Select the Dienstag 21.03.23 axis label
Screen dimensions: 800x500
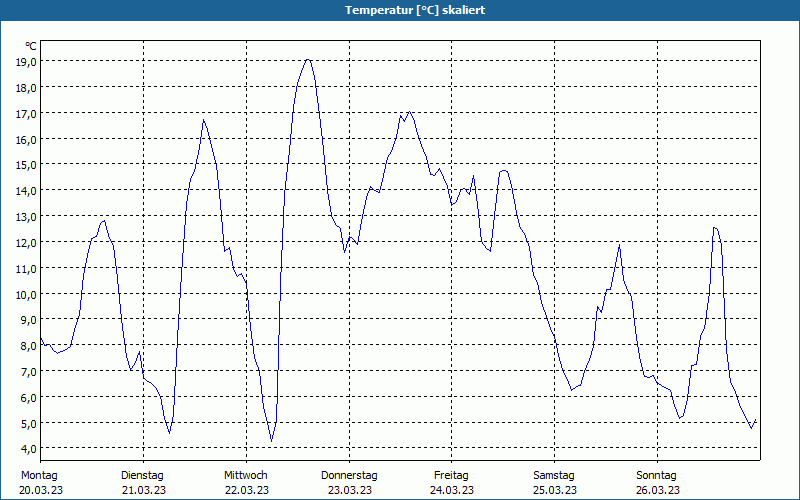tap(143, 483)
